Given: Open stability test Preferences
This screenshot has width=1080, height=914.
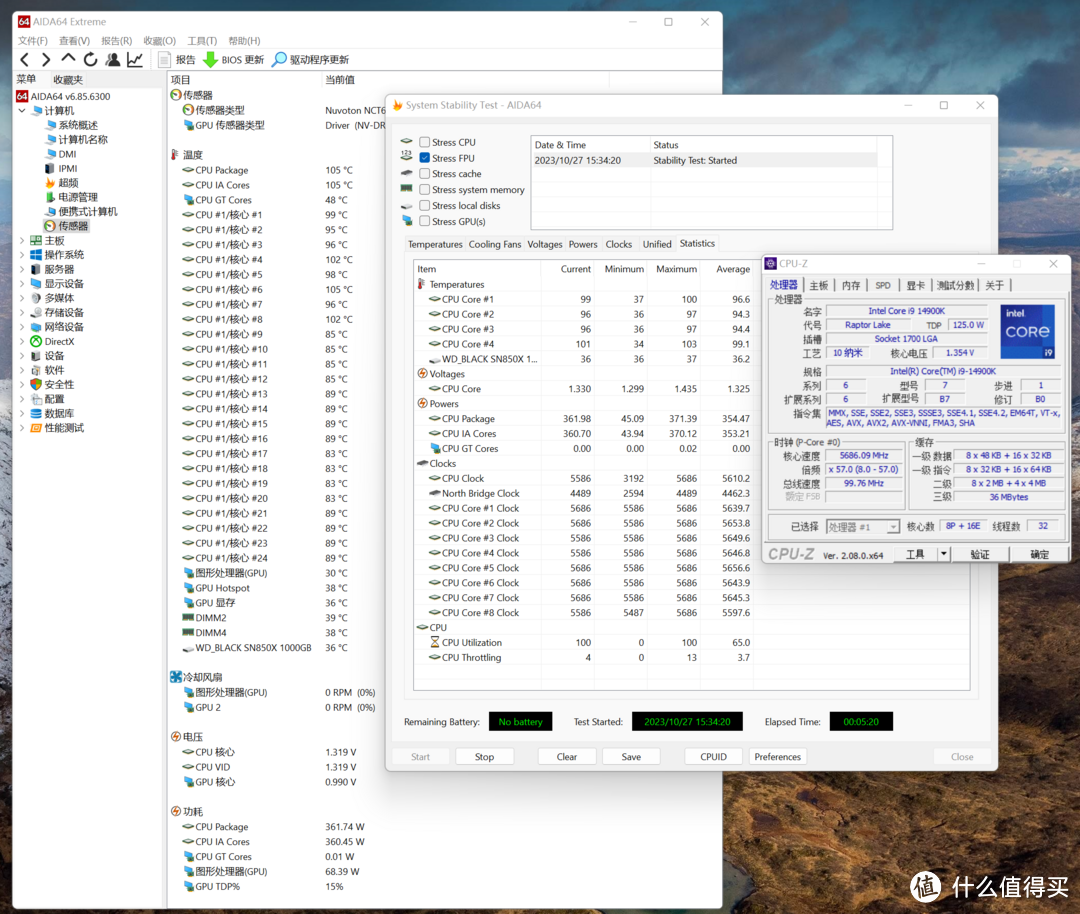Looking at the screenshot, I should click(778, 757).
